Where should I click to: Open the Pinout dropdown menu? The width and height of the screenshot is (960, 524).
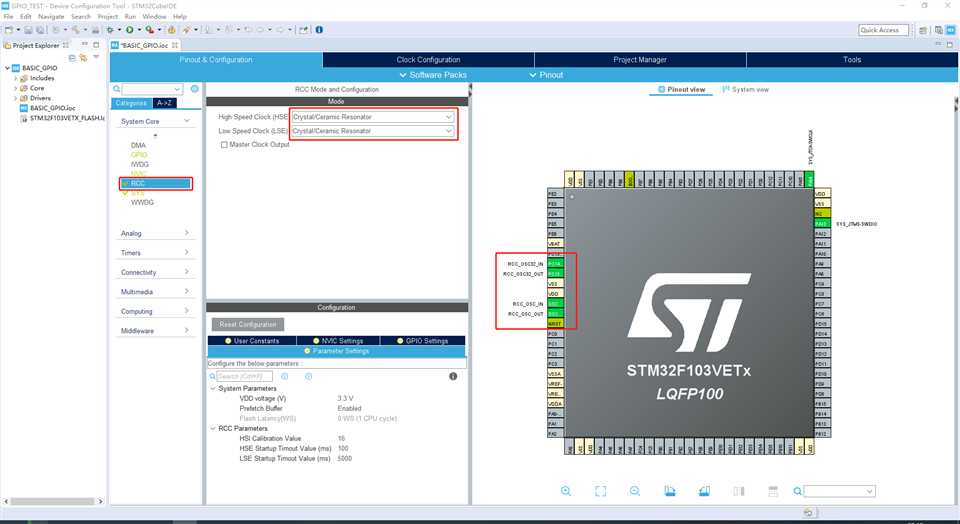point(546,75)
